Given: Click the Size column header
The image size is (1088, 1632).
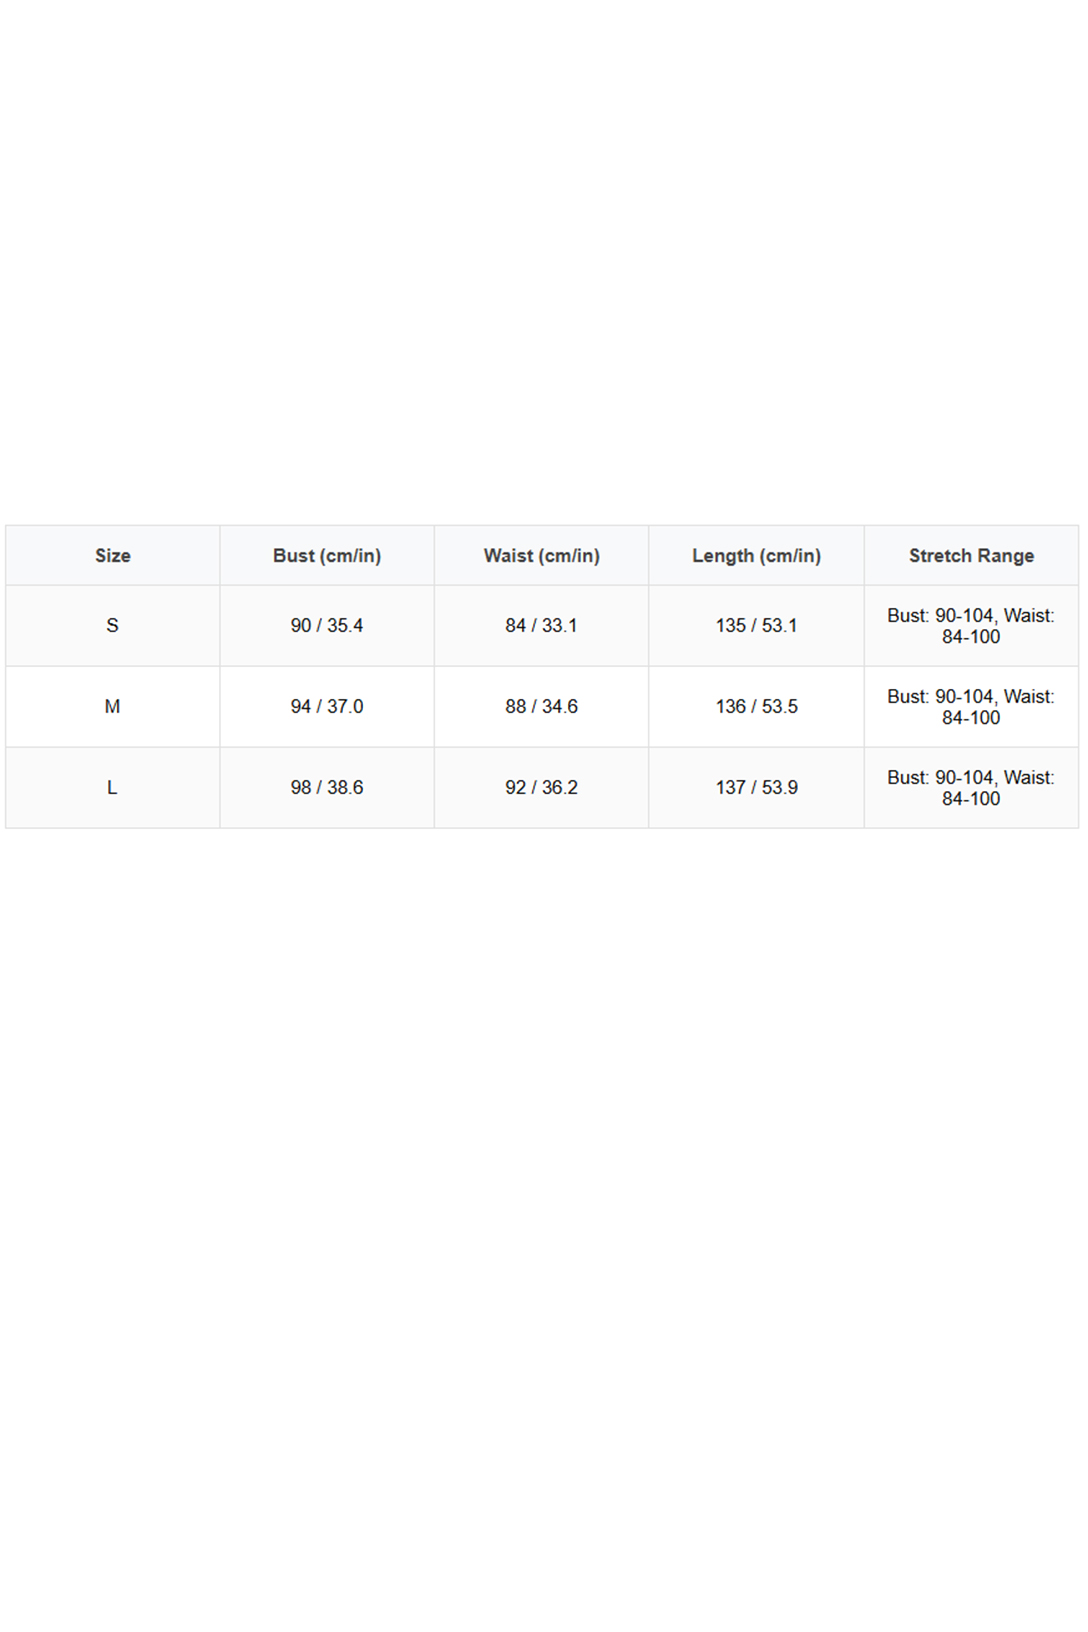Looking at the screenshot, I should click(113, 555).
